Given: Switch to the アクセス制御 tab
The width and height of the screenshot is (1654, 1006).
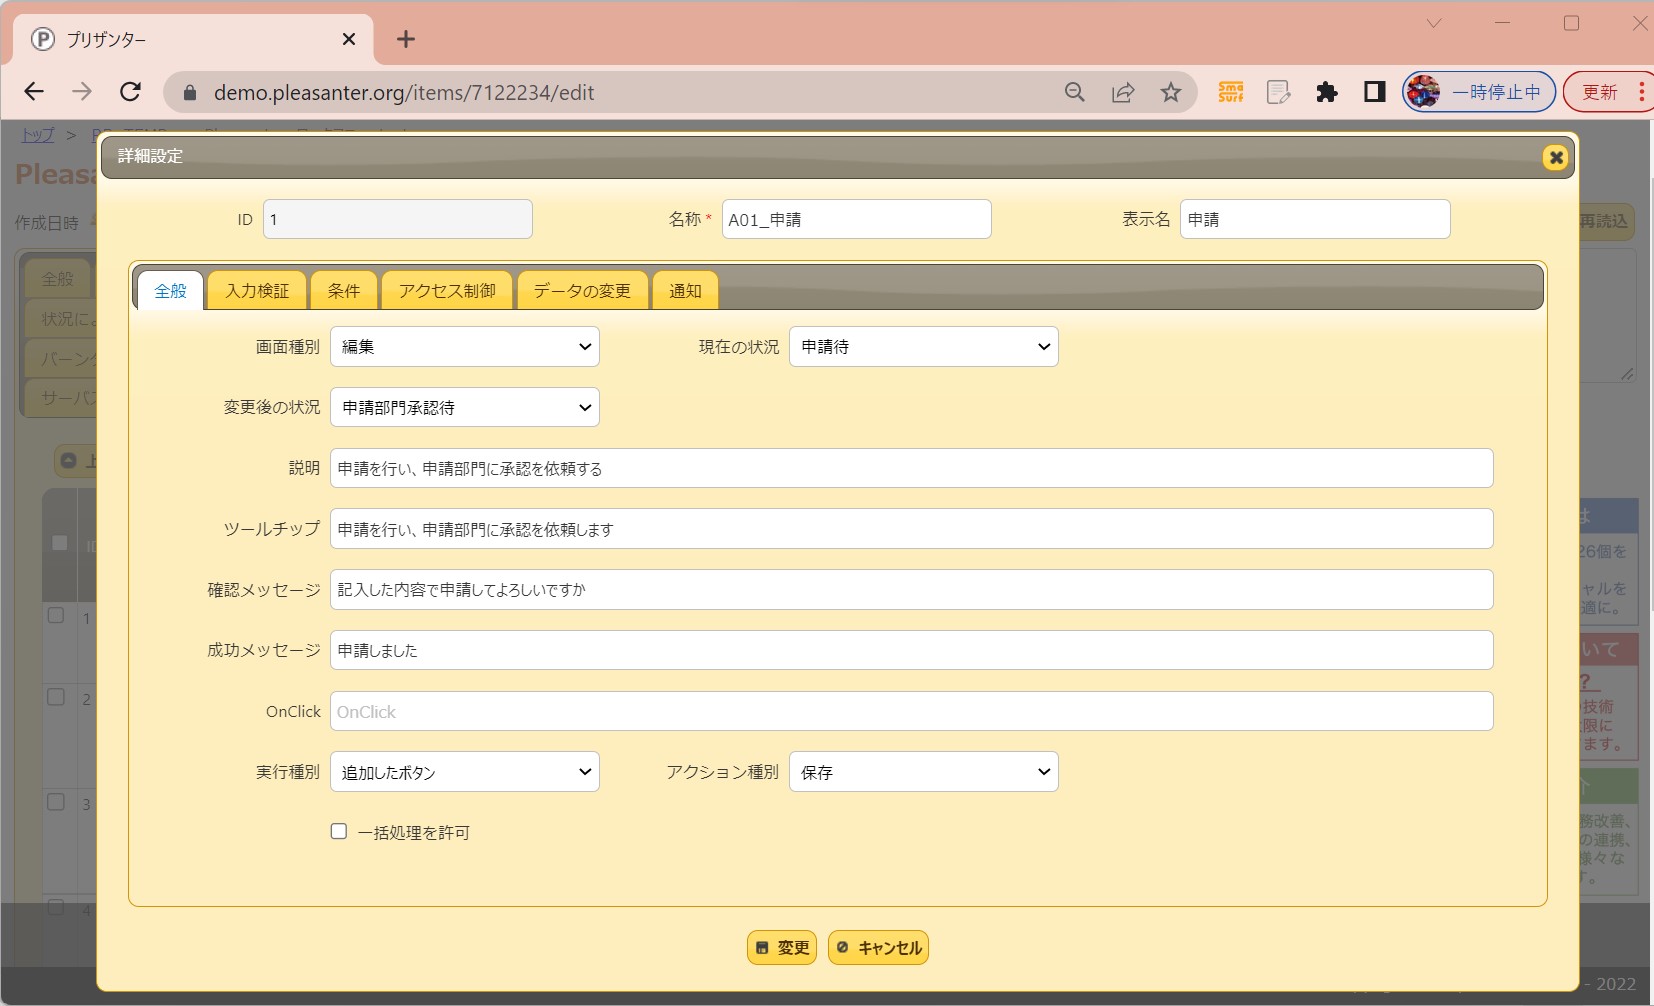Looking at the screenshot, I should pos(447,291).
